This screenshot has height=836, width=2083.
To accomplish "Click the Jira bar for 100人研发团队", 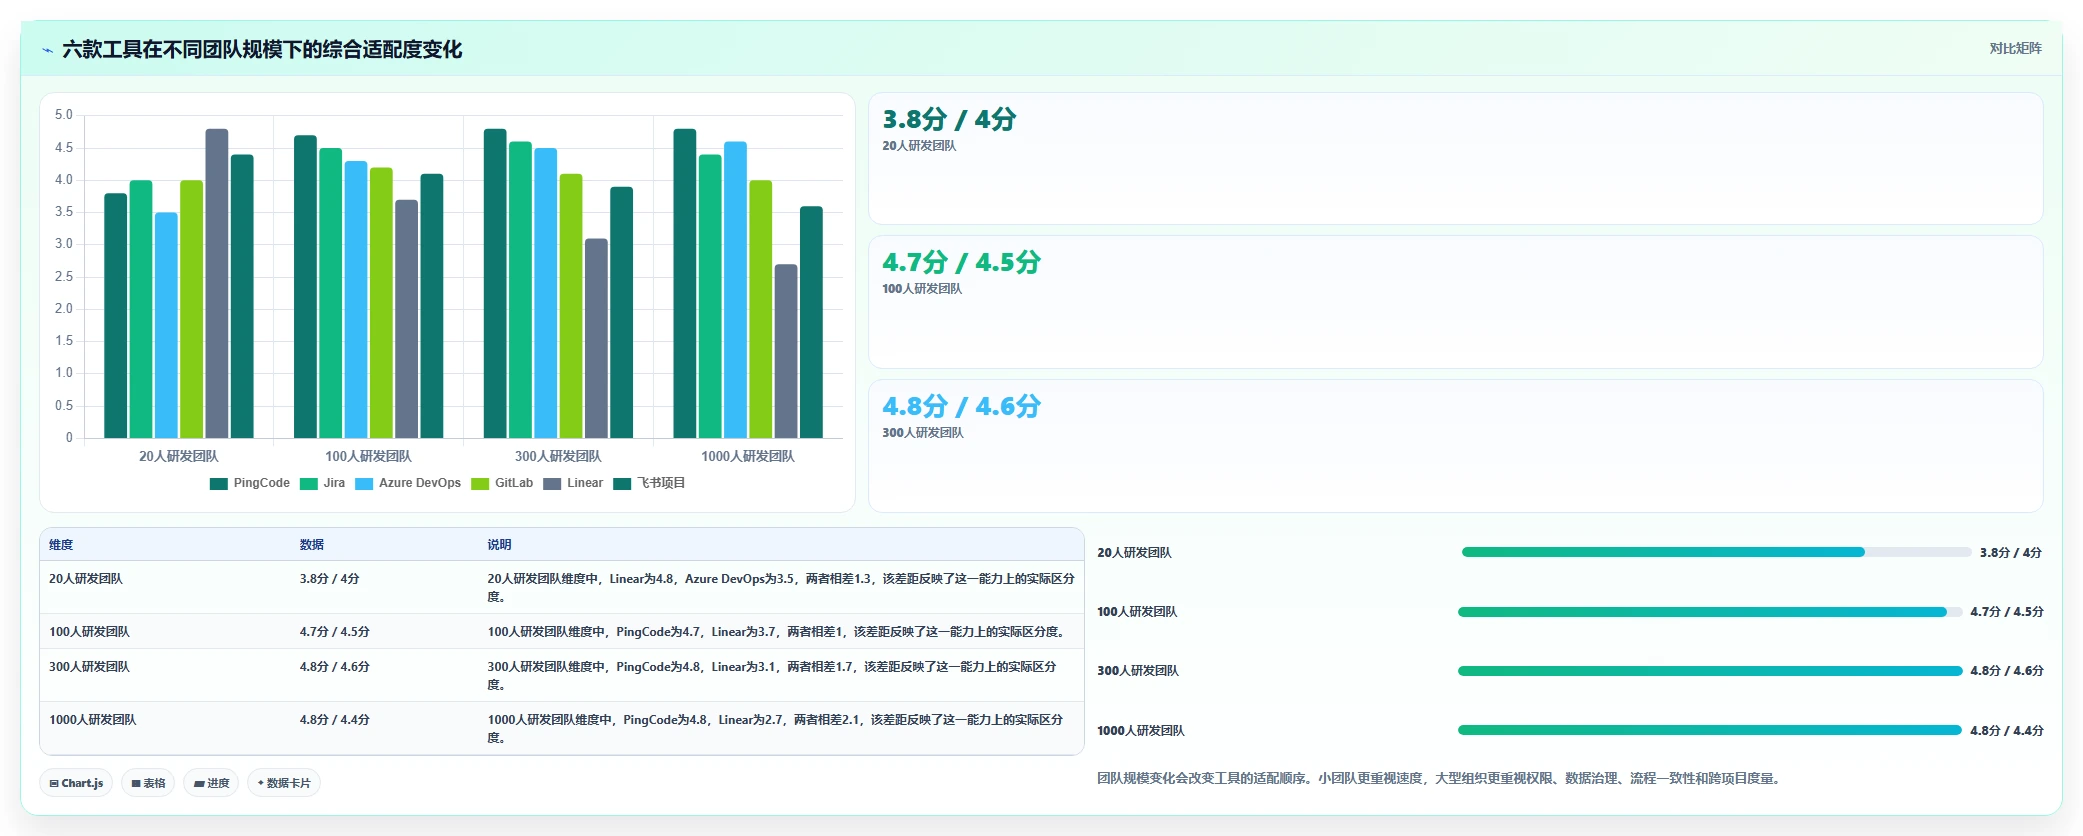I will point(331,293).
